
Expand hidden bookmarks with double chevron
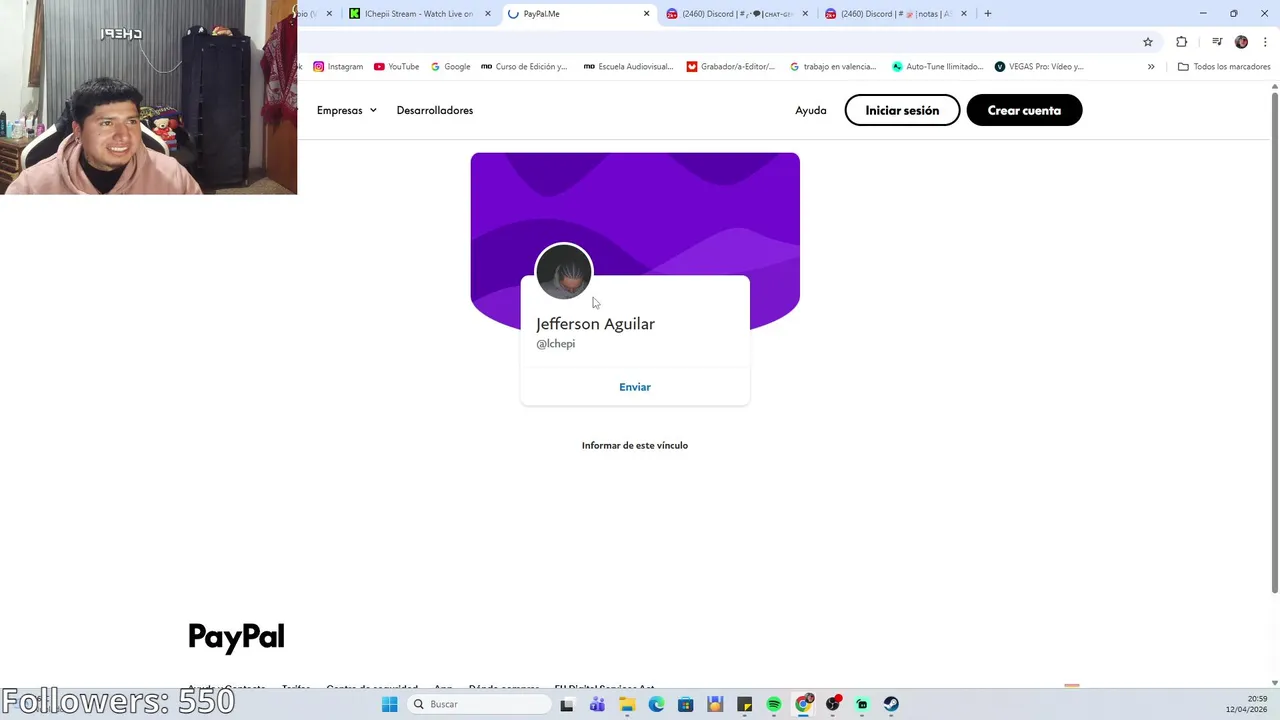[x=1151, y=67]
